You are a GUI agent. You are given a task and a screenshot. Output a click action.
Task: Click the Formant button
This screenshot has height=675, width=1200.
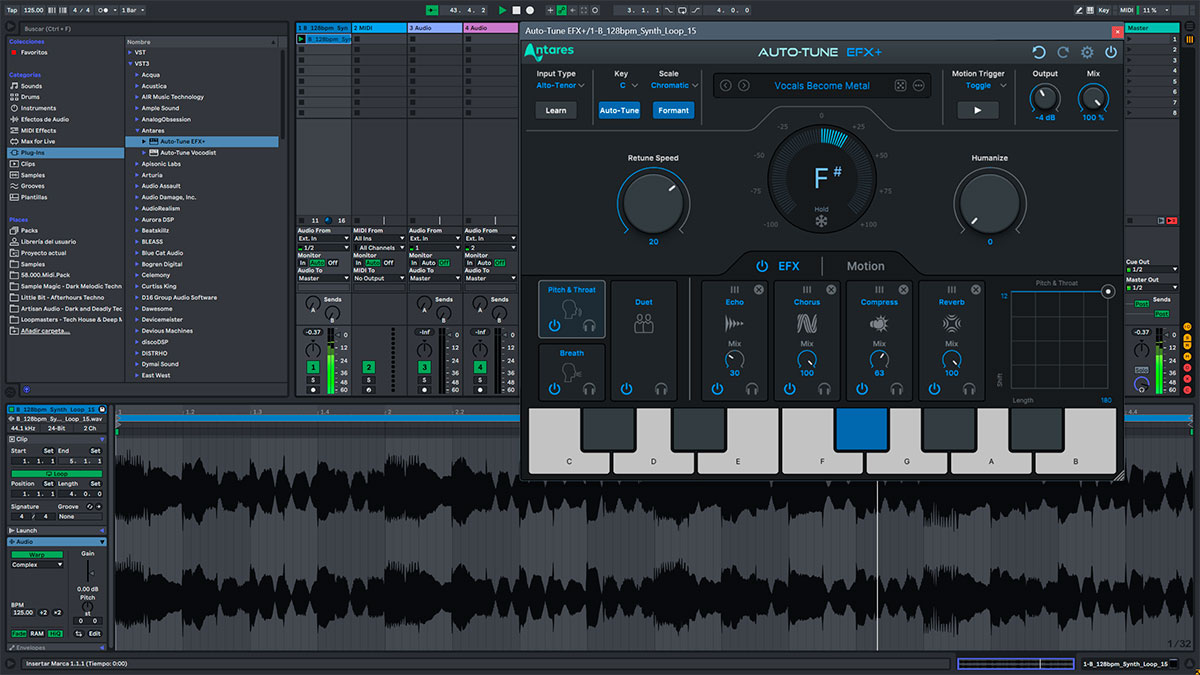coord(673,111)
